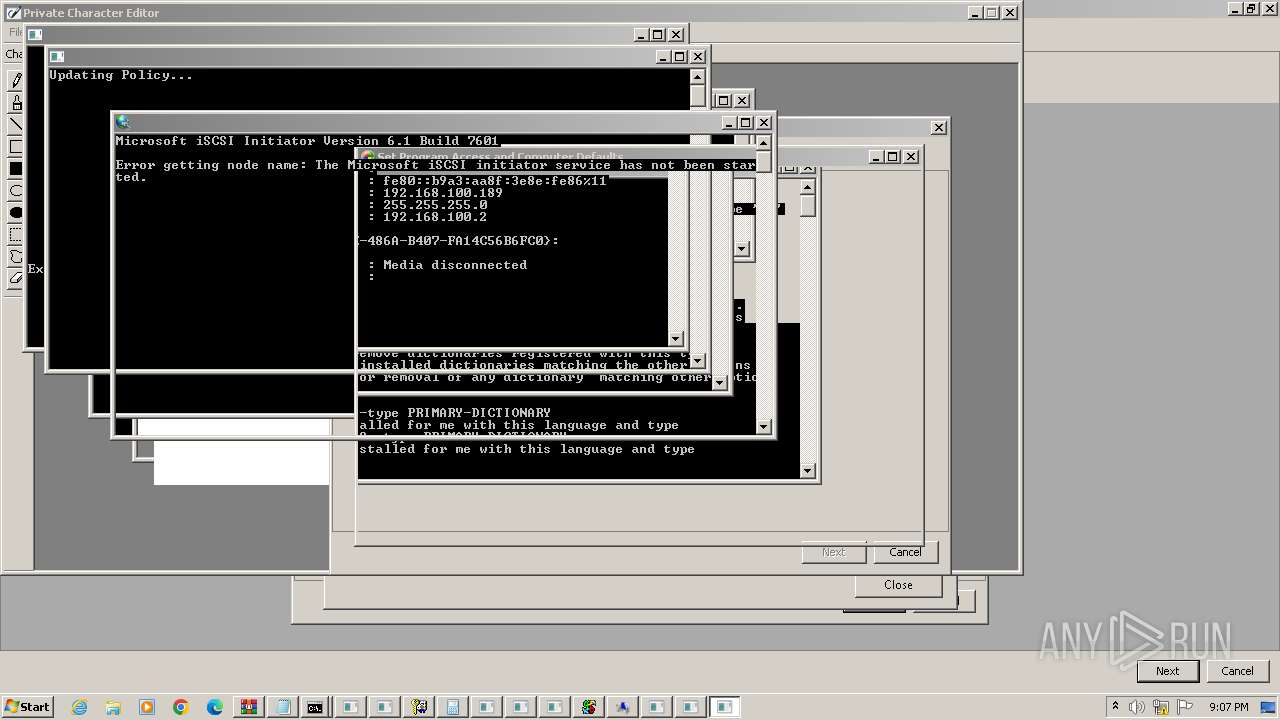Click the 'Updating Policy...' text

(x=121, y=75)
